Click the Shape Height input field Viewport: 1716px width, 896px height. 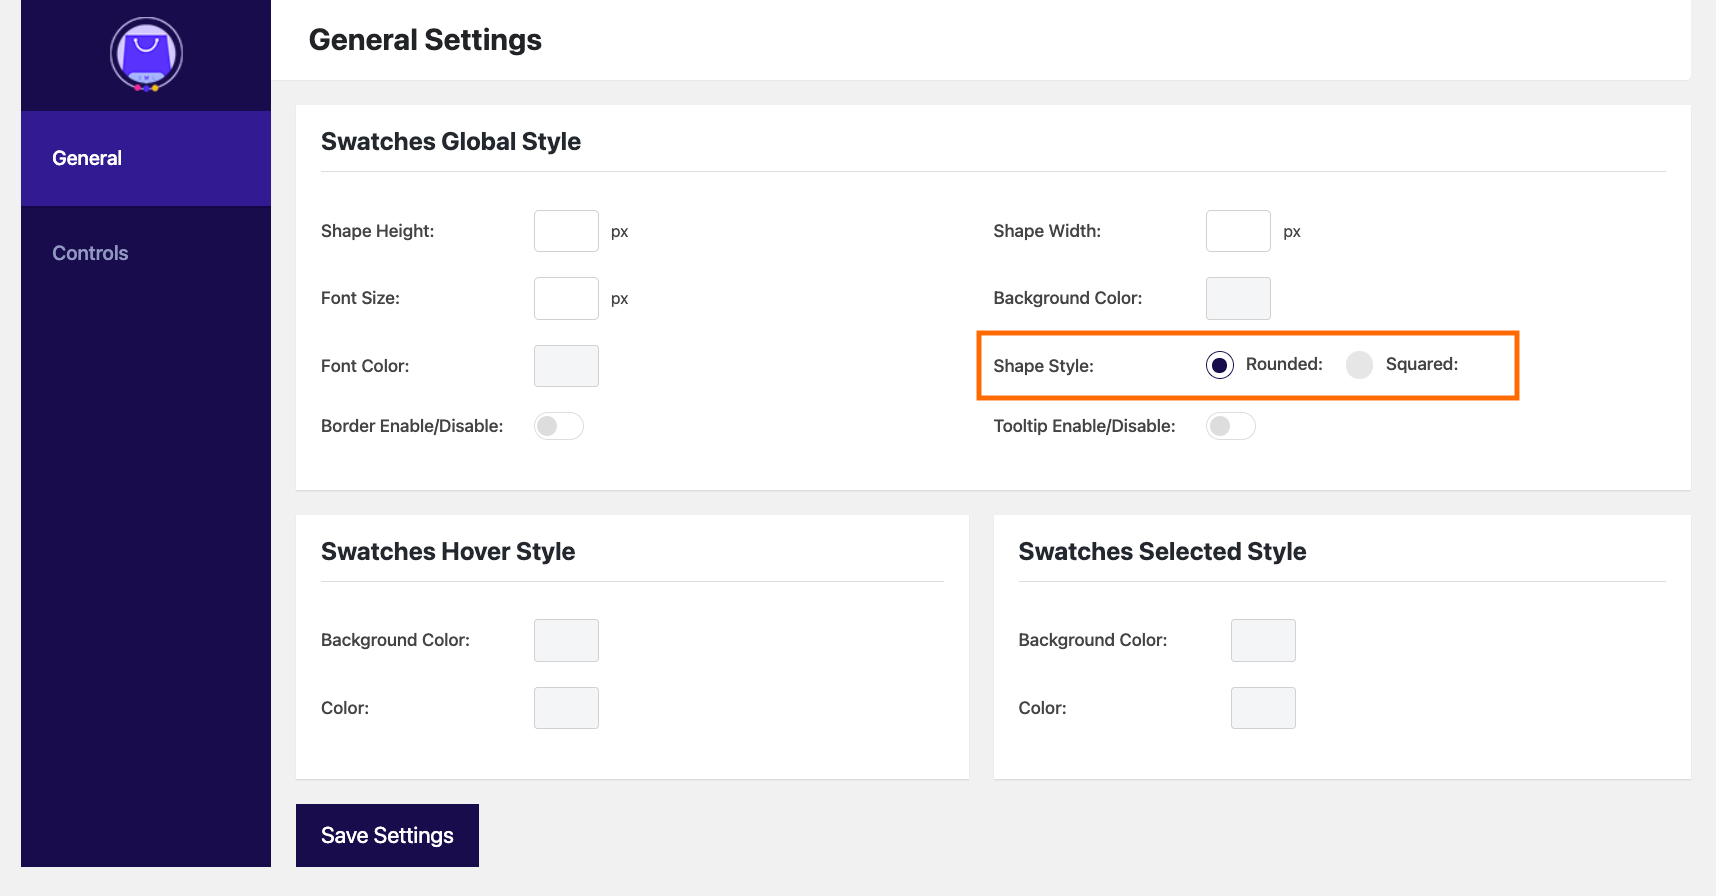pyautogui.click(x=566, y=231)
